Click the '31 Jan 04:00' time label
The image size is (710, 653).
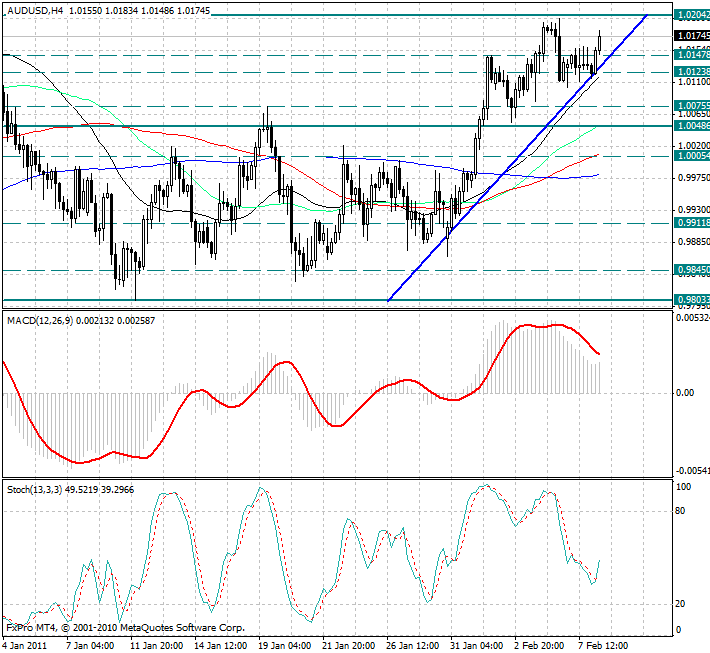click(476, 645)
